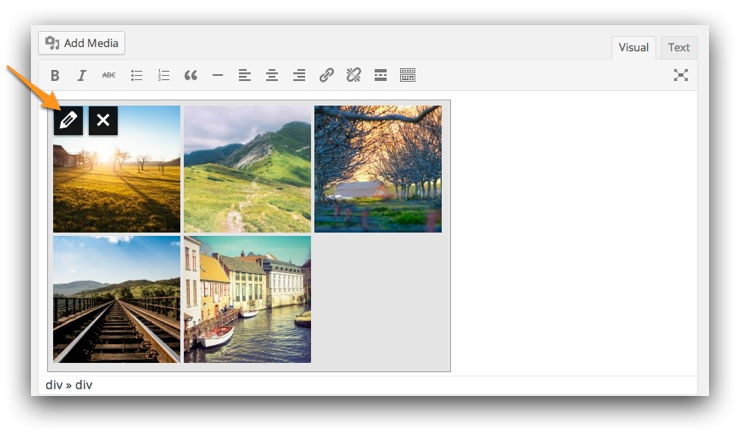The width and height of the screenshot is (739, 435).
Task: Toggle the extra toolbar row
Action: point(407,75)
